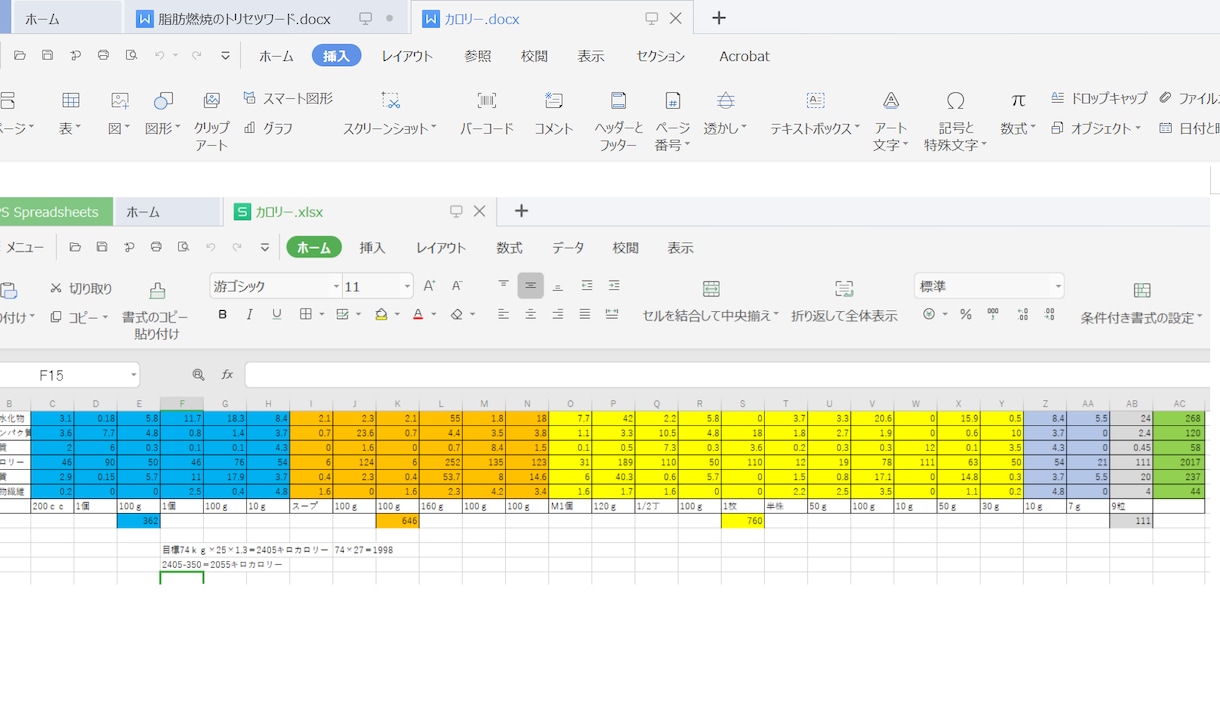This screenshot has height=713, width=1220.
Task: Open Writer Acrobat tab
Action: (x=744, y=56)
